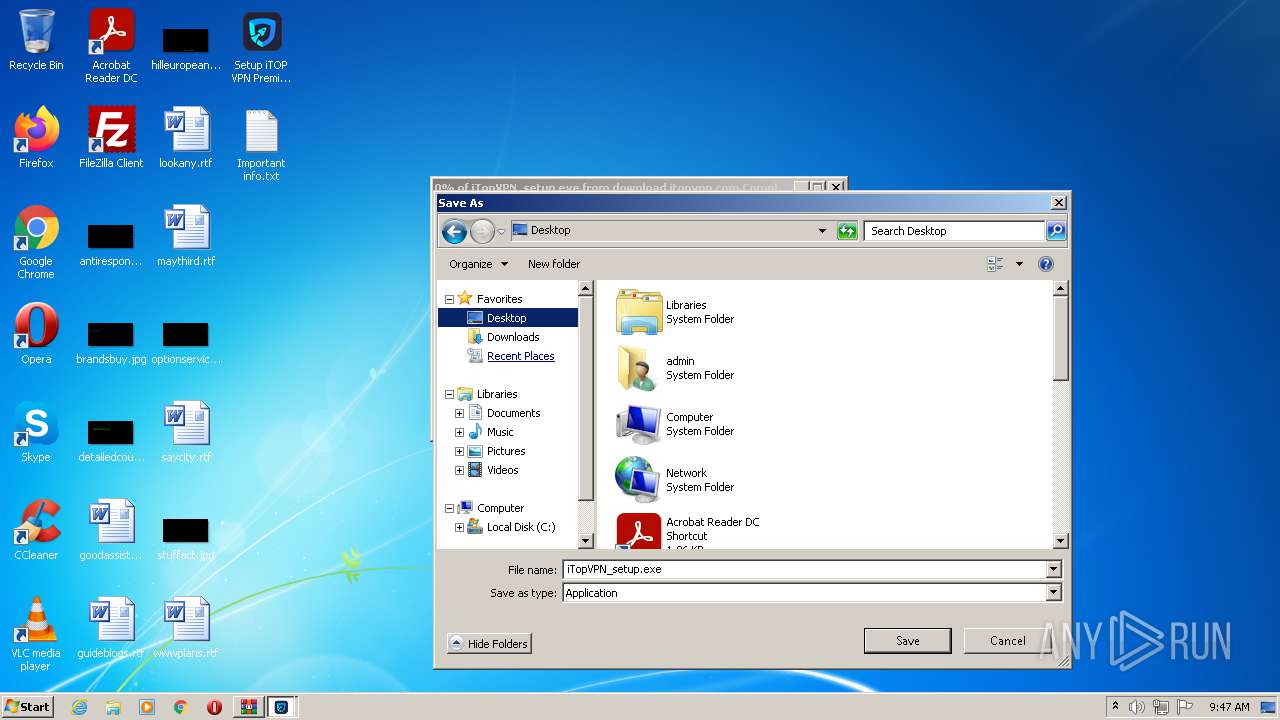Click the File name input field

(804, 570)
